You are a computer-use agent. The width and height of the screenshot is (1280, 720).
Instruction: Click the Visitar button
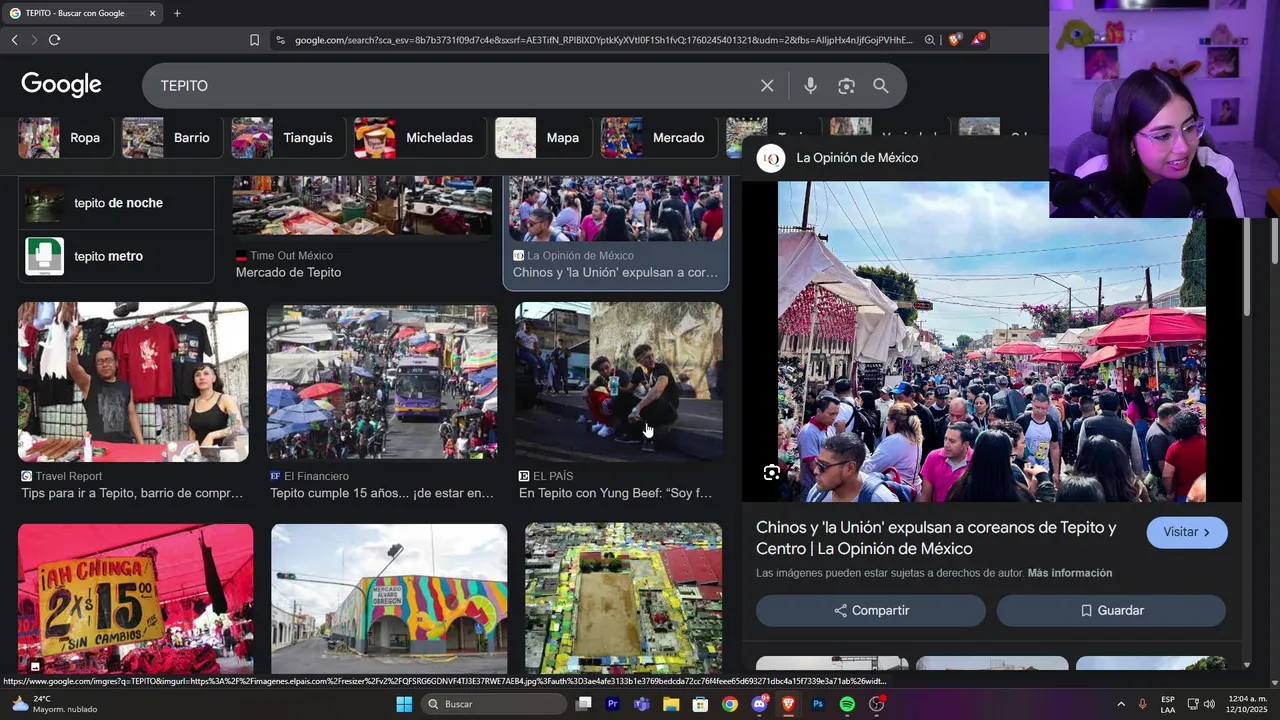click(1187, 532)
